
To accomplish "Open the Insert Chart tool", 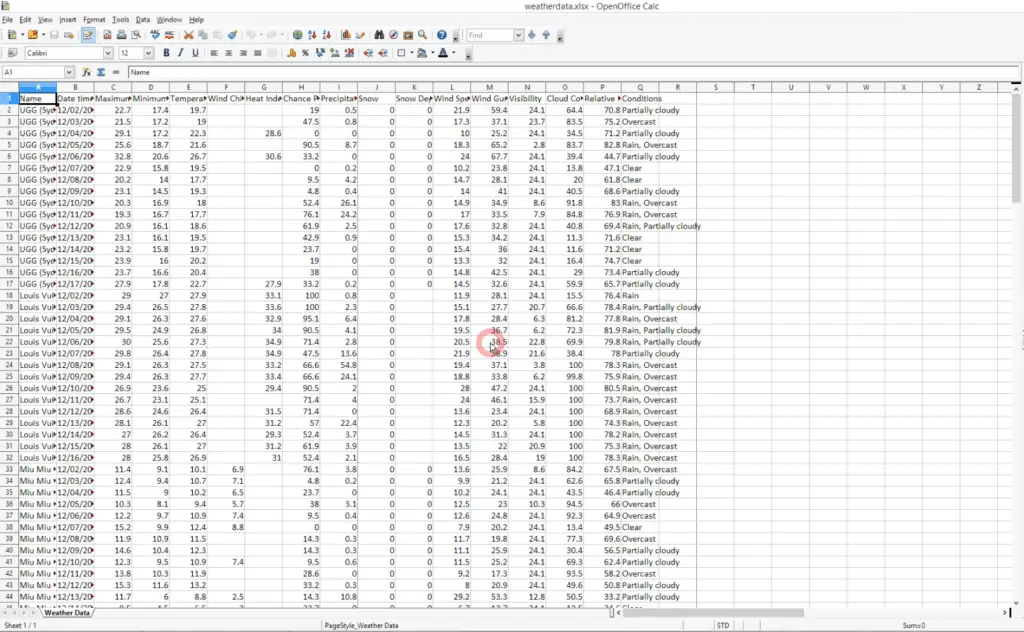I will 346,35.
